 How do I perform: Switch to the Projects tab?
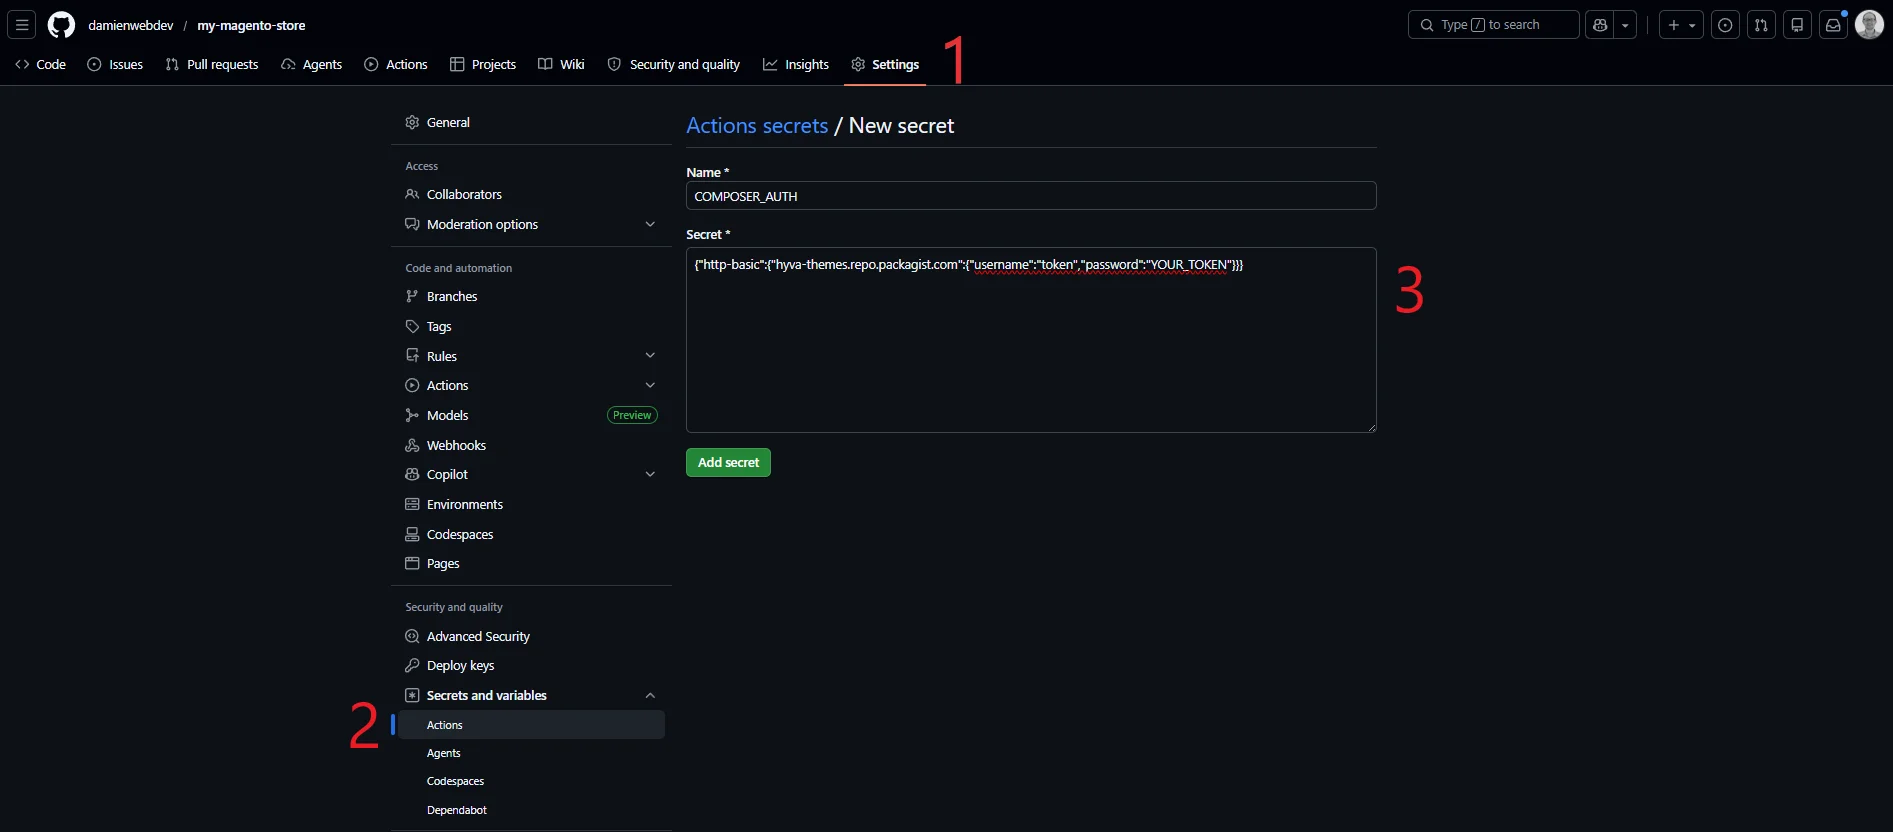(x=483, y=64)
